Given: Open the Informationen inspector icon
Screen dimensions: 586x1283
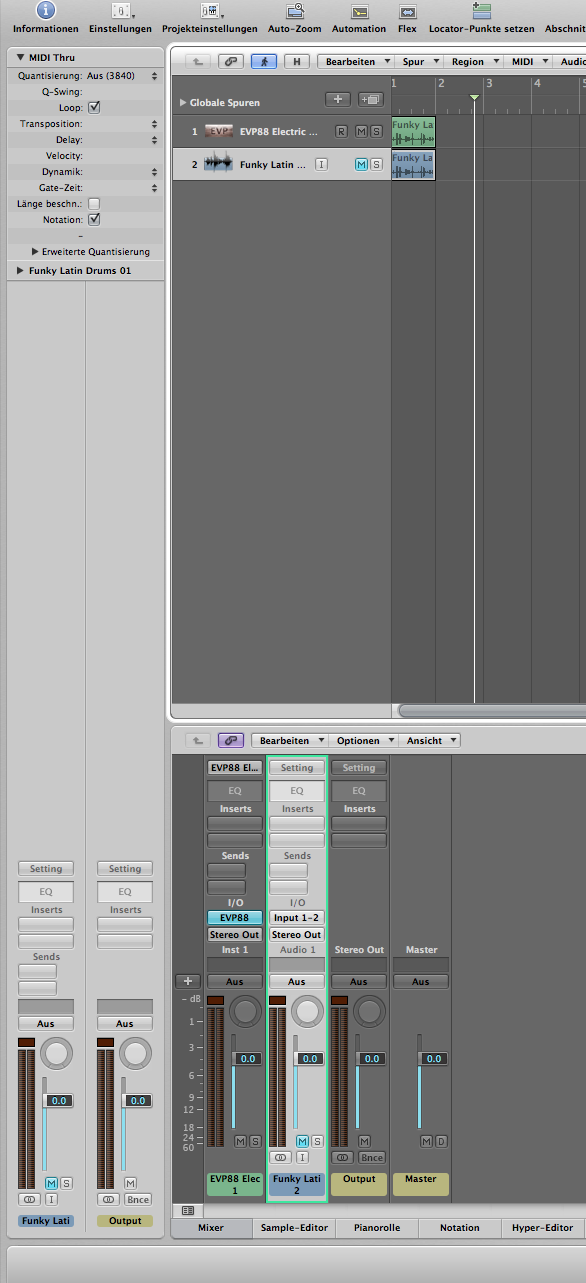Looking at the screenshot, I should click(45, 11).
